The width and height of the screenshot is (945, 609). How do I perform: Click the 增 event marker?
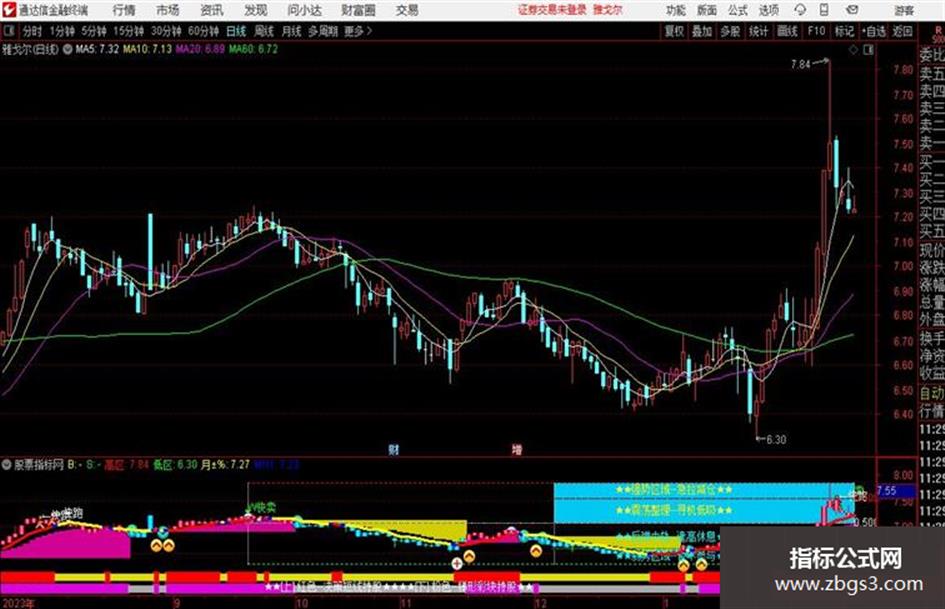pyautogui.click(x=516, y=449)
